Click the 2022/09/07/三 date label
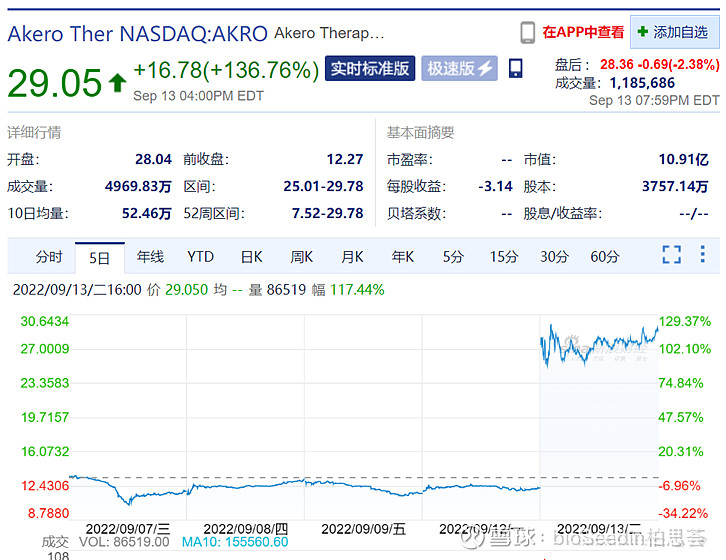 pos(128,529)
